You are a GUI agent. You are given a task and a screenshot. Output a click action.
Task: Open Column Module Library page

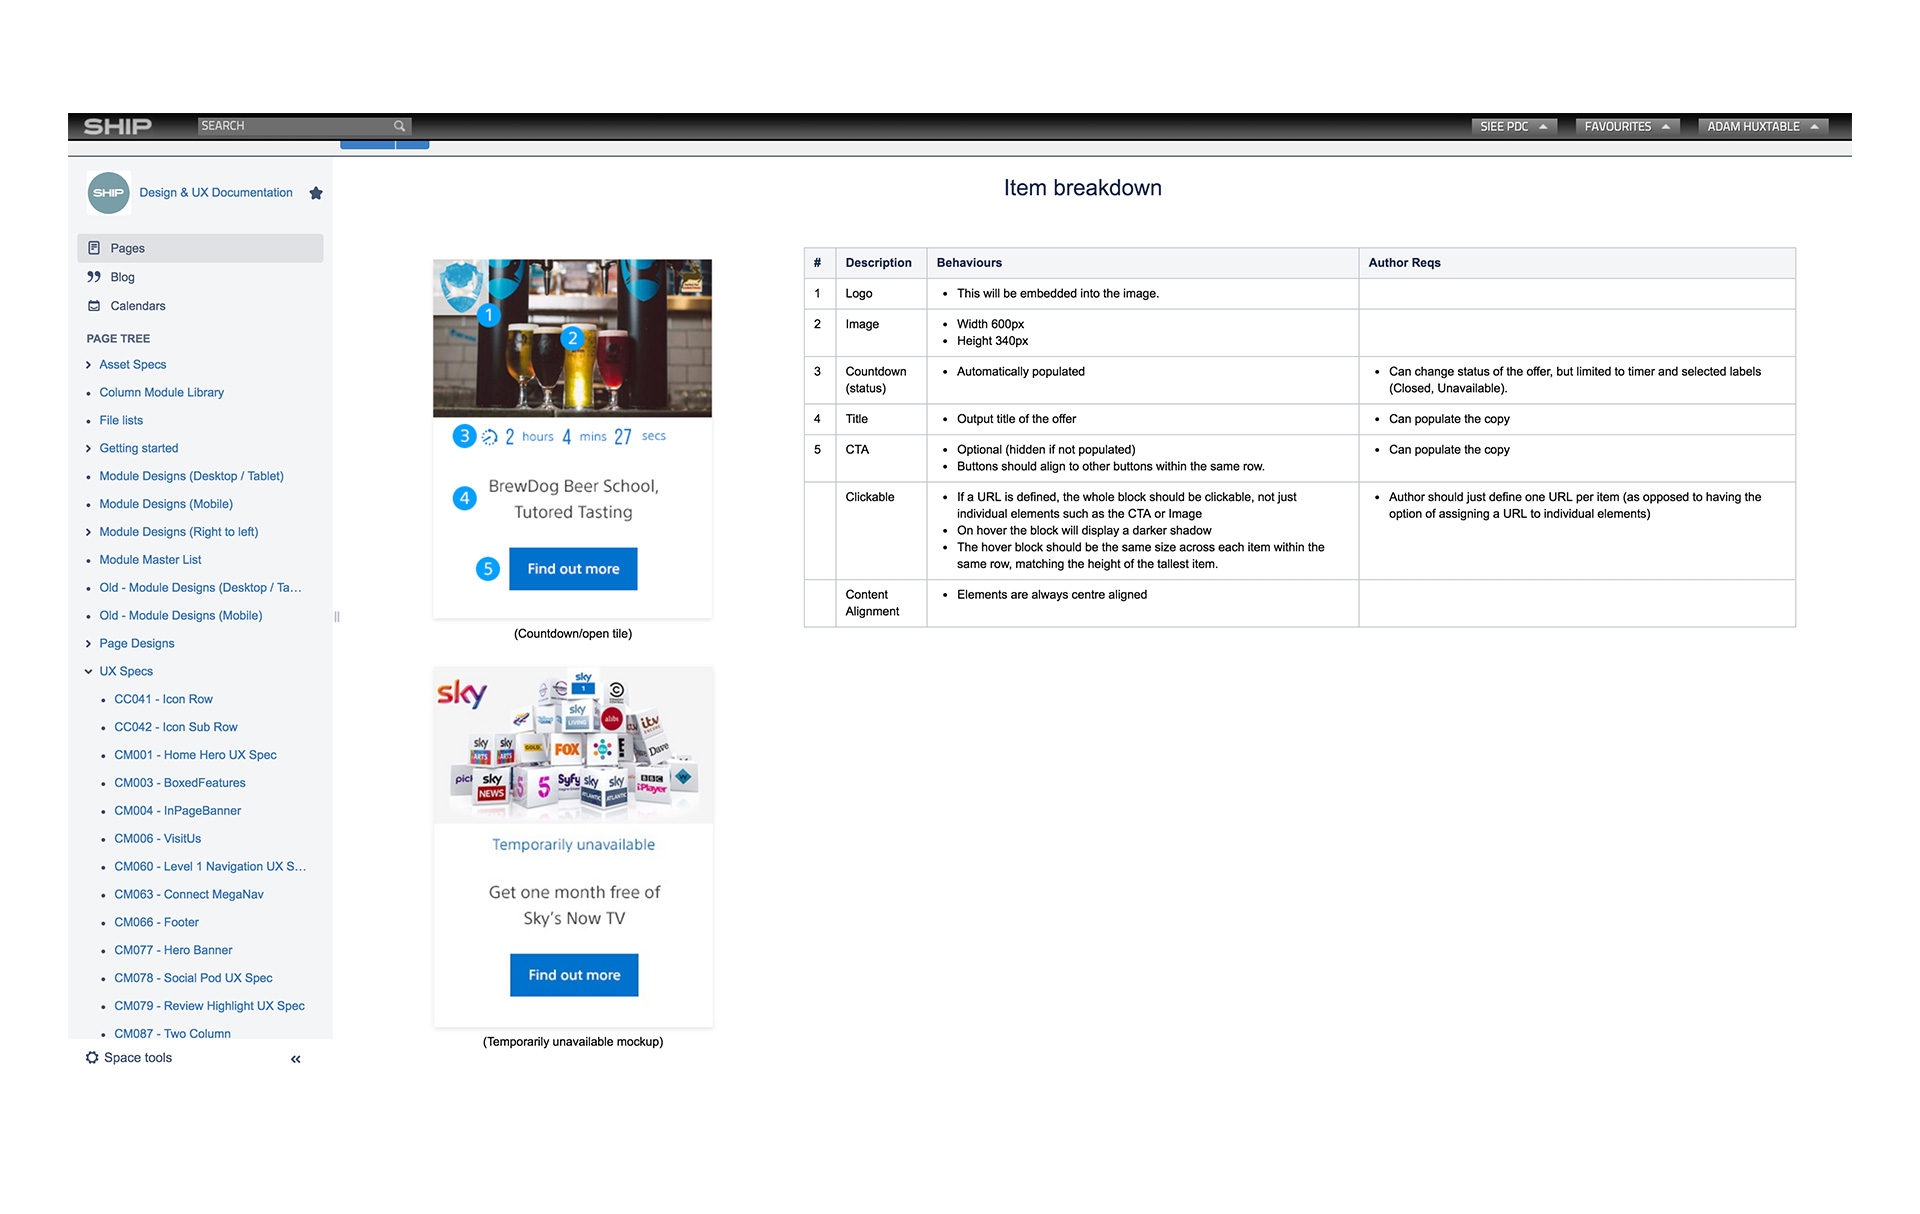point(162,393)
